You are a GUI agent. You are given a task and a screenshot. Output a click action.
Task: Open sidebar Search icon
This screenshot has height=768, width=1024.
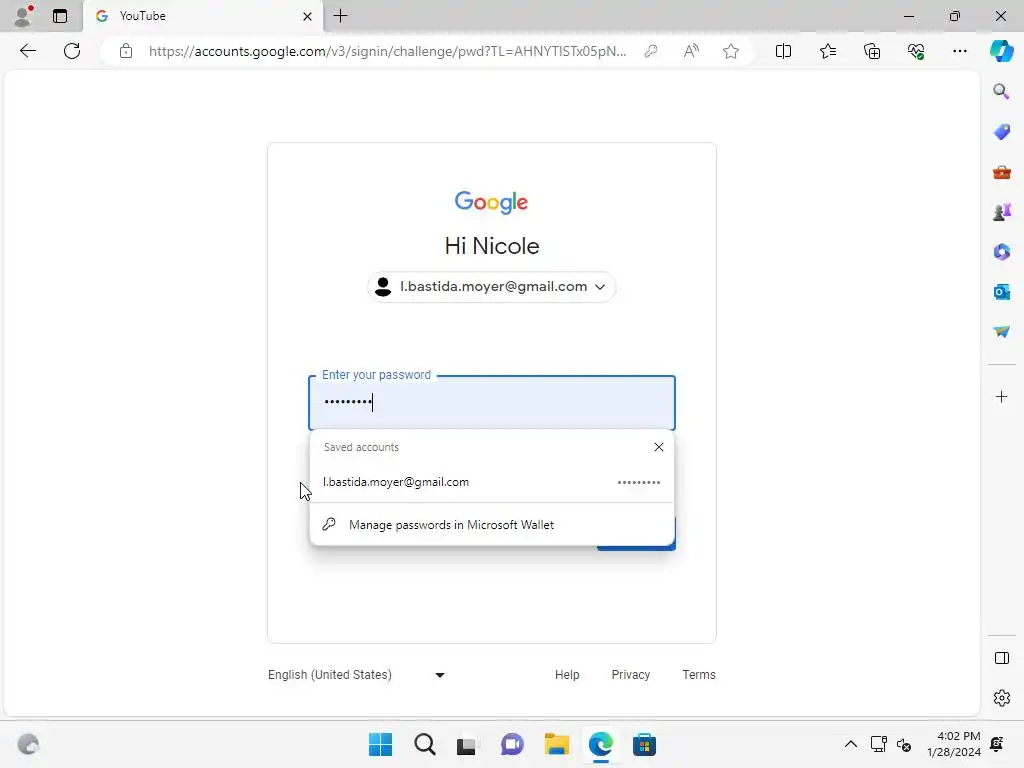1001,91
